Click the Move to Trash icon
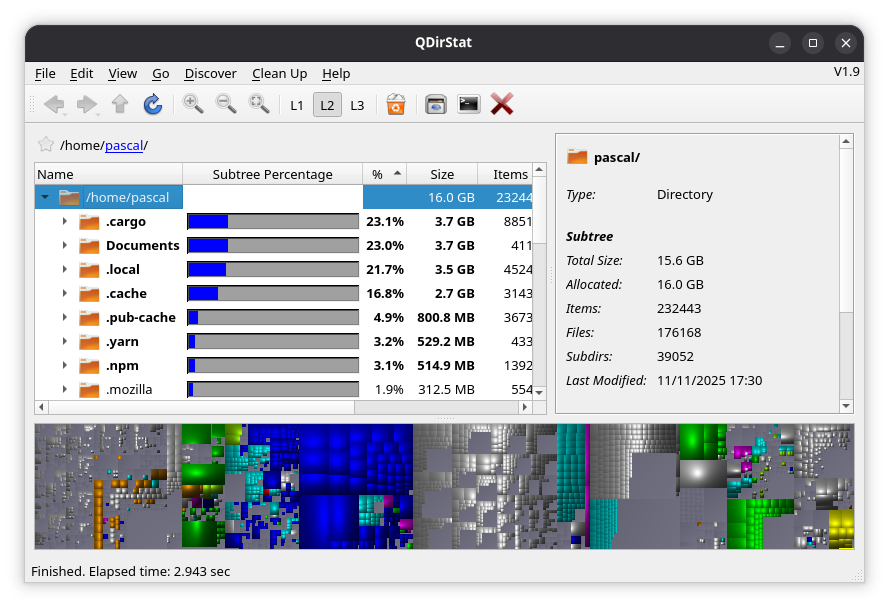The width and height of the screenshot is (889, 607). [396, 104]
